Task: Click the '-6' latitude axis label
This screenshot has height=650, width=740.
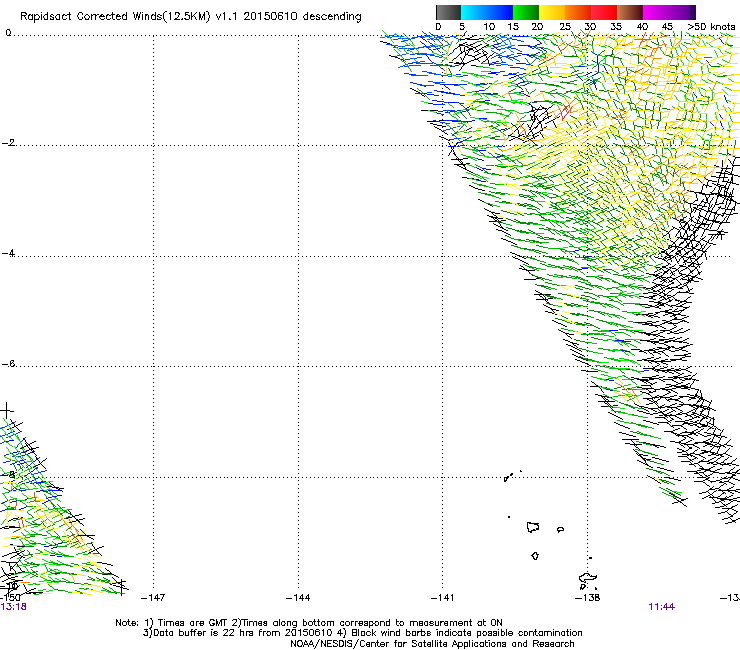Action: tap(8, 363)
